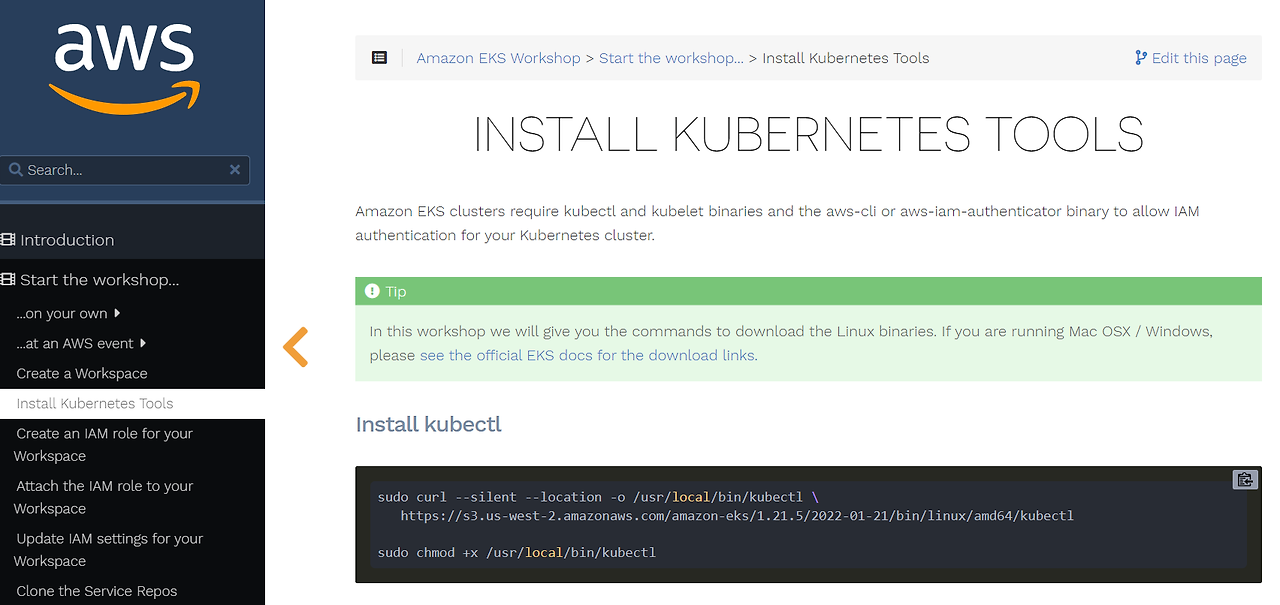Click Install Kubernetes Tools breadcrumb text
Viewport: 1280px width, 605px height.
846,58
